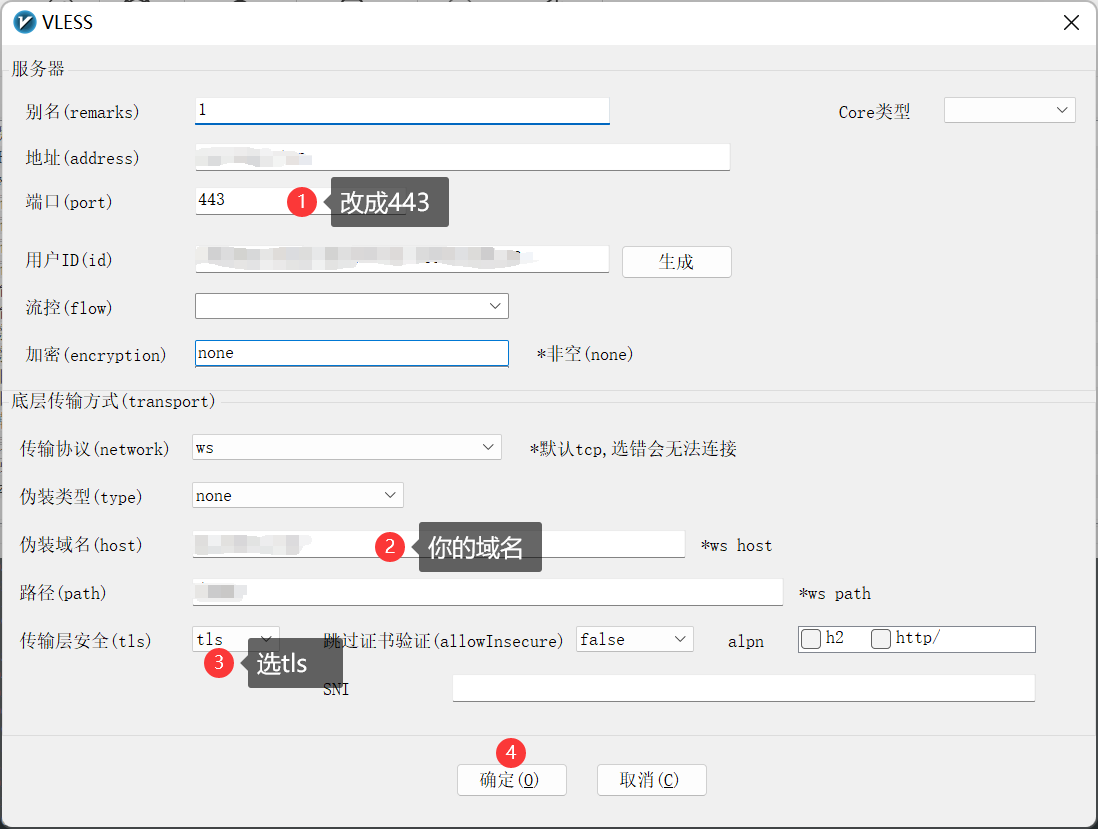Click the 别名(remarks) input field
Image resolution: width=1098 pixels, height=829 pixels.
(x=401, y=110)
